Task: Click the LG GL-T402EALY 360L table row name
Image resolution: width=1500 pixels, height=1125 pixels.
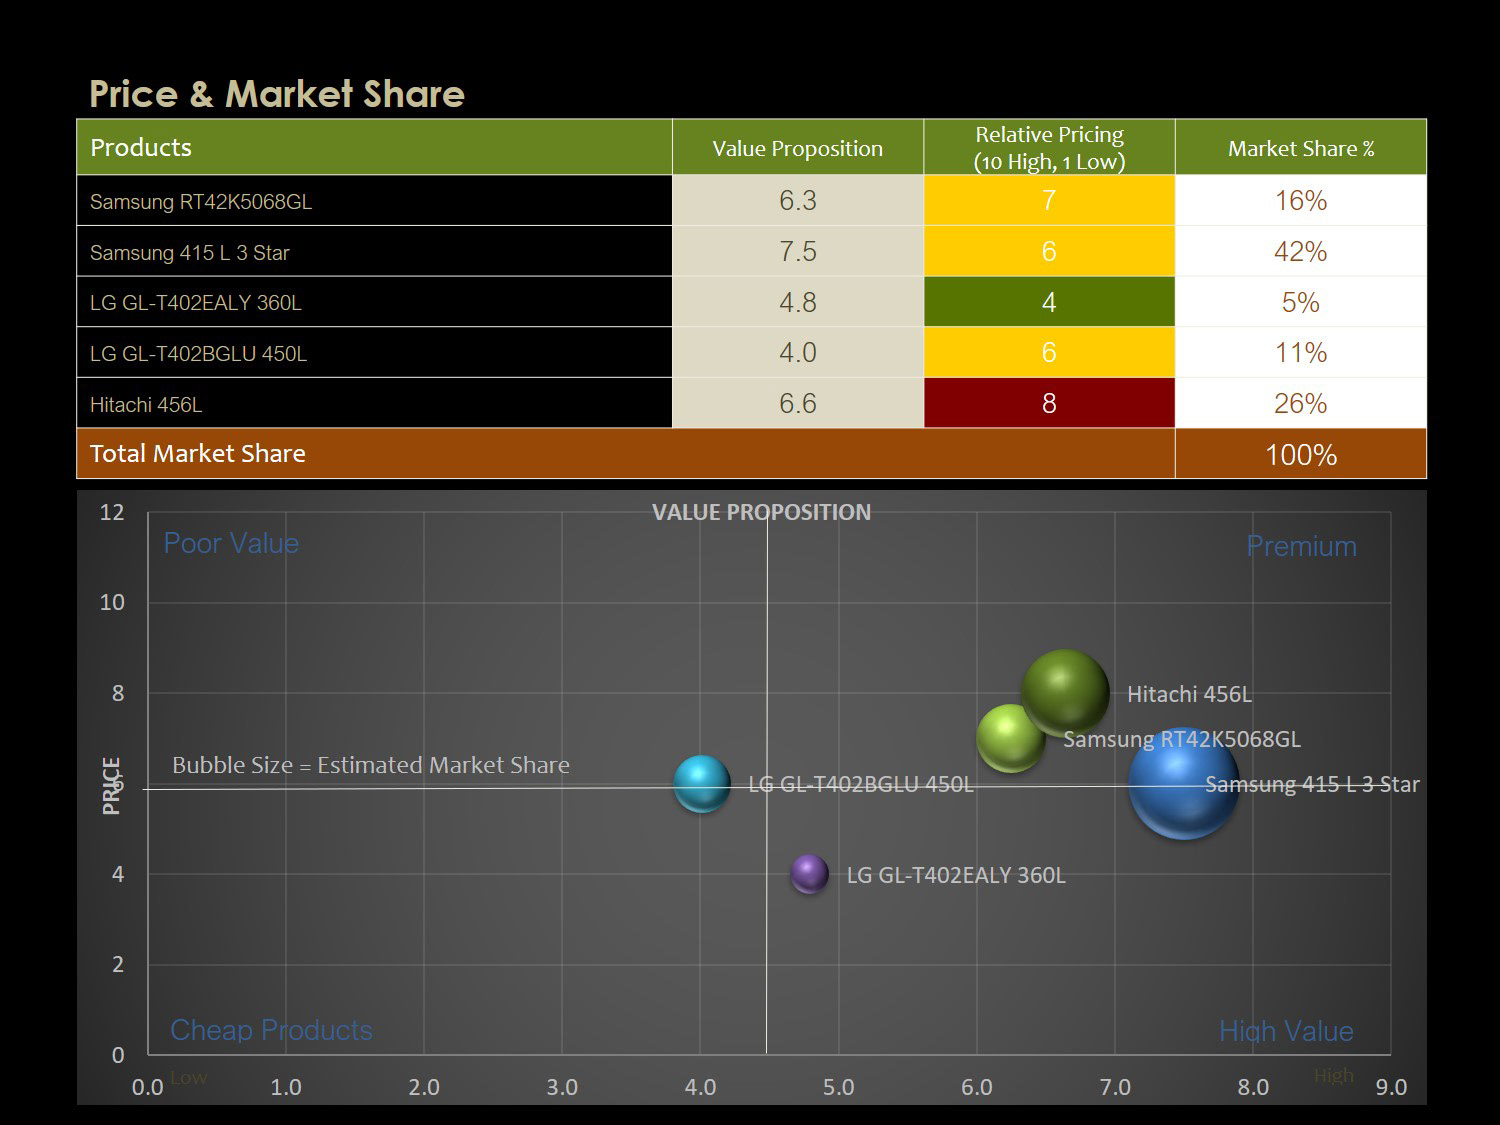Action: (196, 302)
